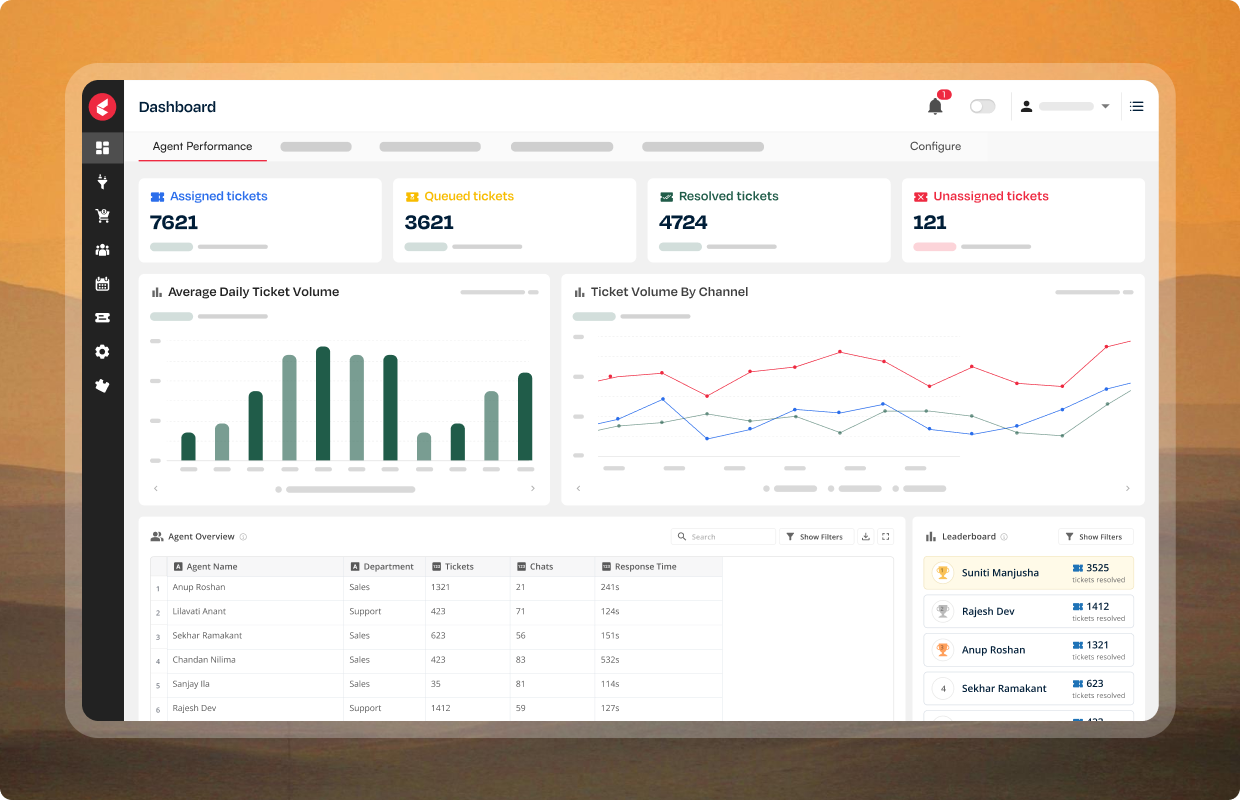Go to the team members sidebar icon
This screenshot has height=800, width=1240.
click(x=102, y=250)
